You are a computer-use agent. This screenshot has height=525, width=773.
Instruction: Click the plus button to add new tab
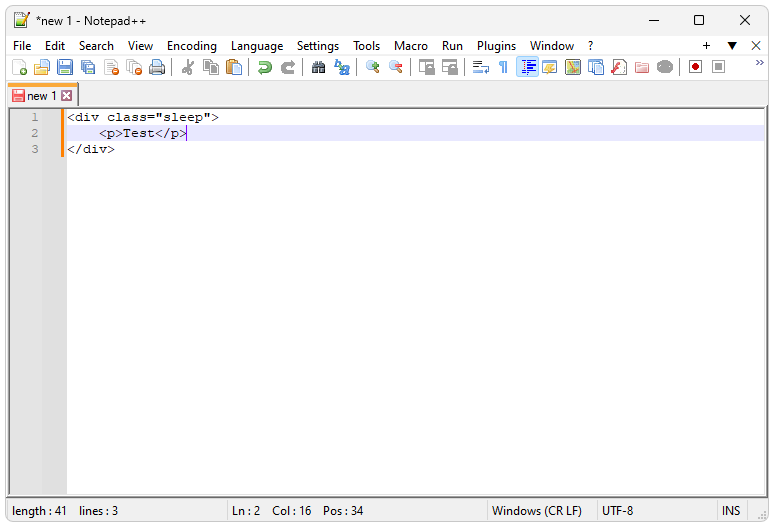point(706,46)
